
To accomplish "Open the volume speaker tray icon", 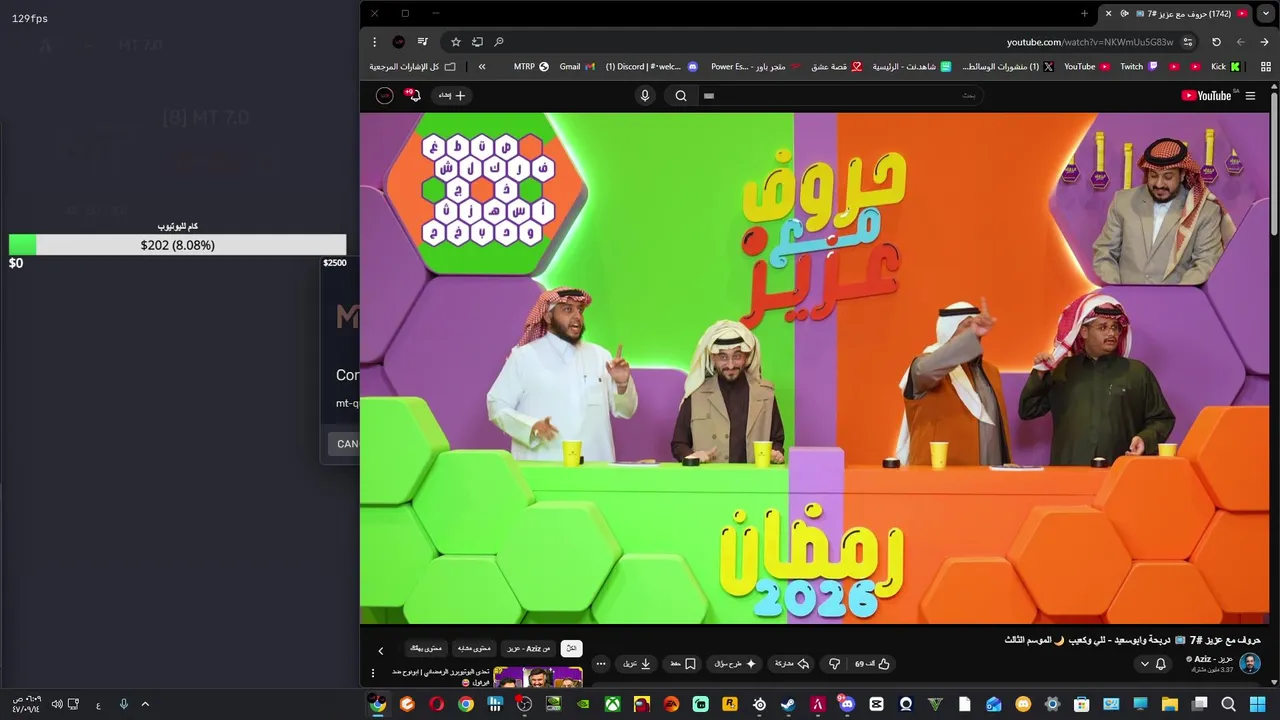I will coord(57,704).
